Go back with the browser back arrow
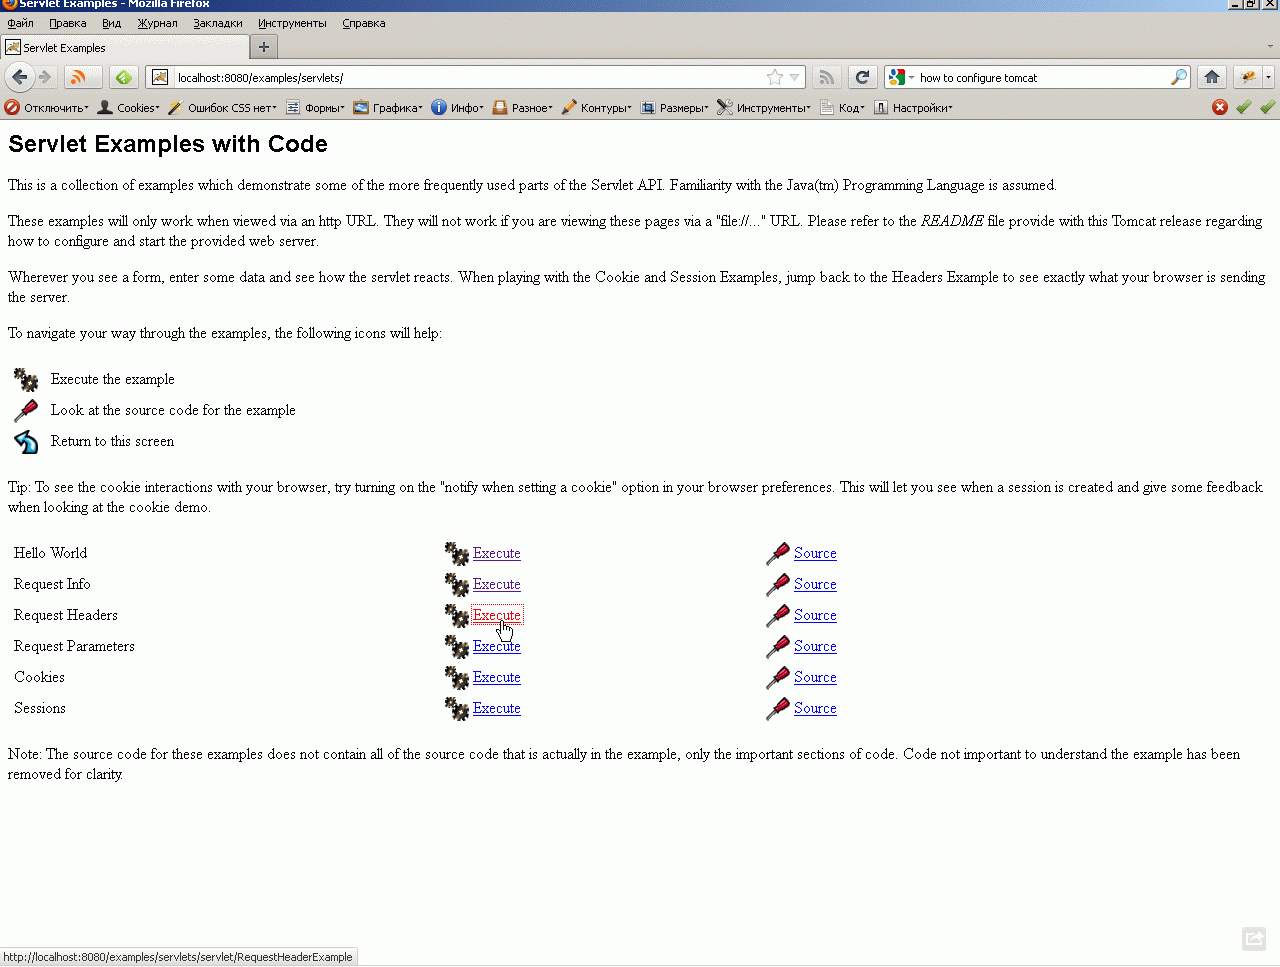 19,77
